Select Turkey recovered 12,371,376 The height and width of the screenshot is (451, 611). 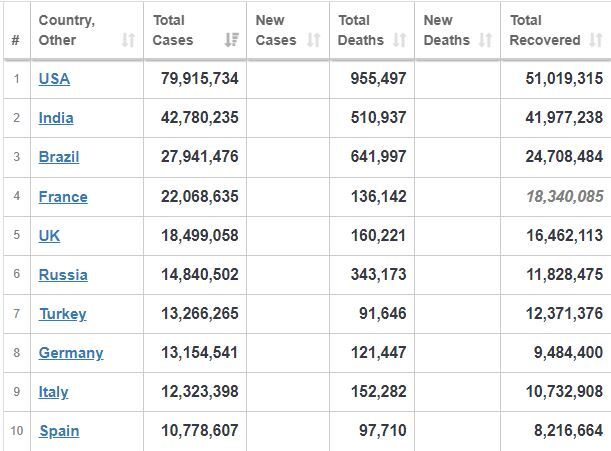tap(565, 313)
